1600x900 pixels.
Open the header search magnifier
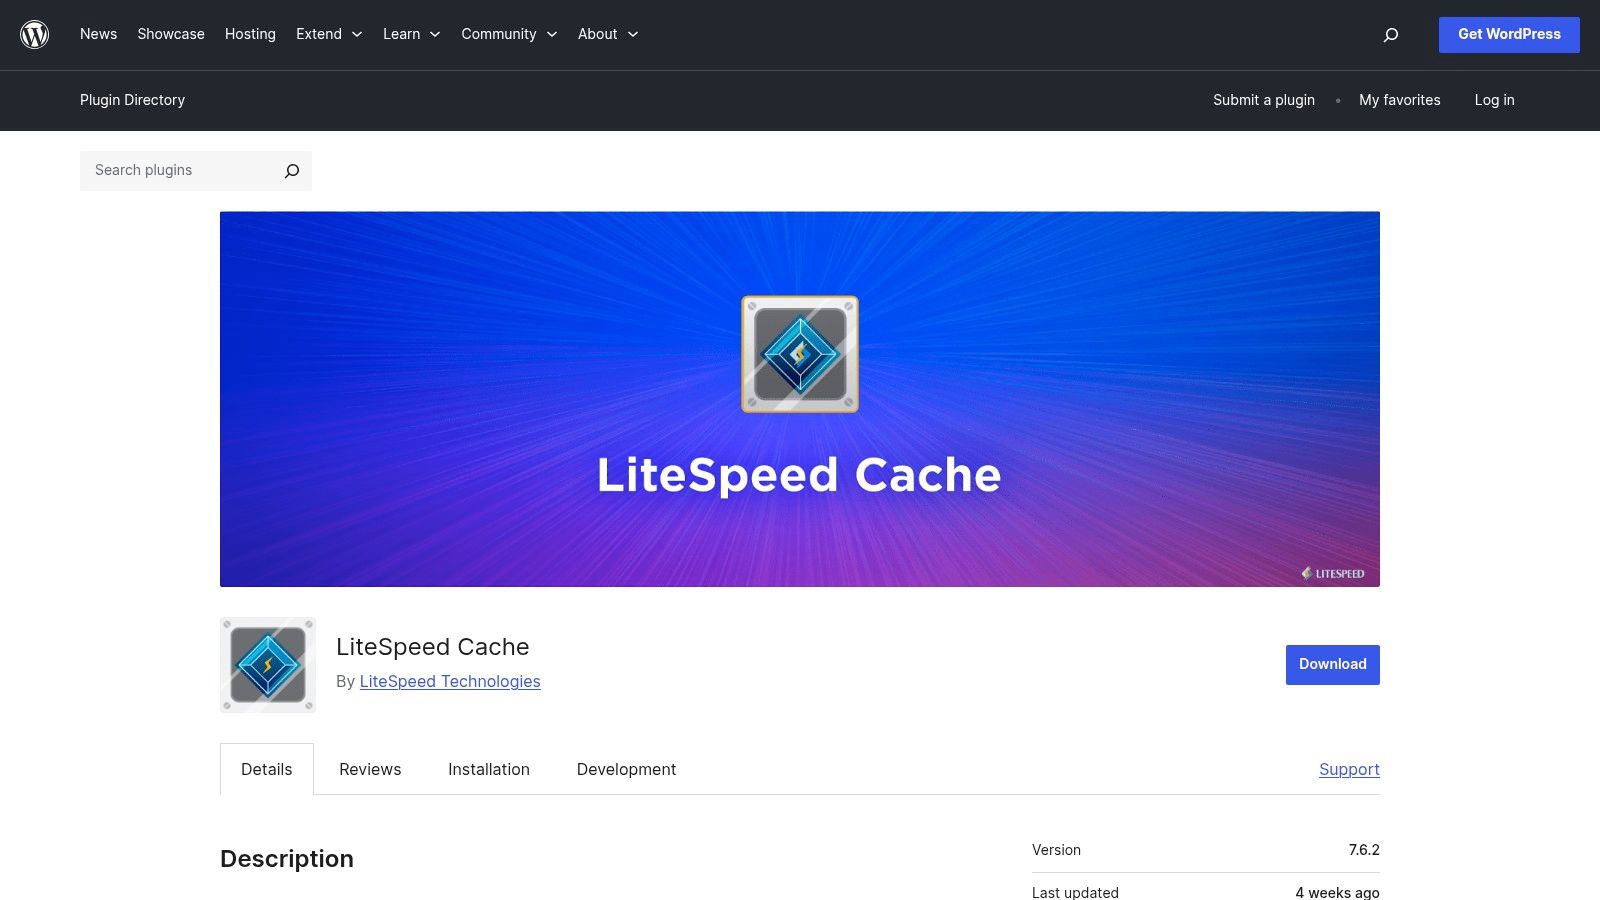pyautogui.click(x=1390, y=34)
